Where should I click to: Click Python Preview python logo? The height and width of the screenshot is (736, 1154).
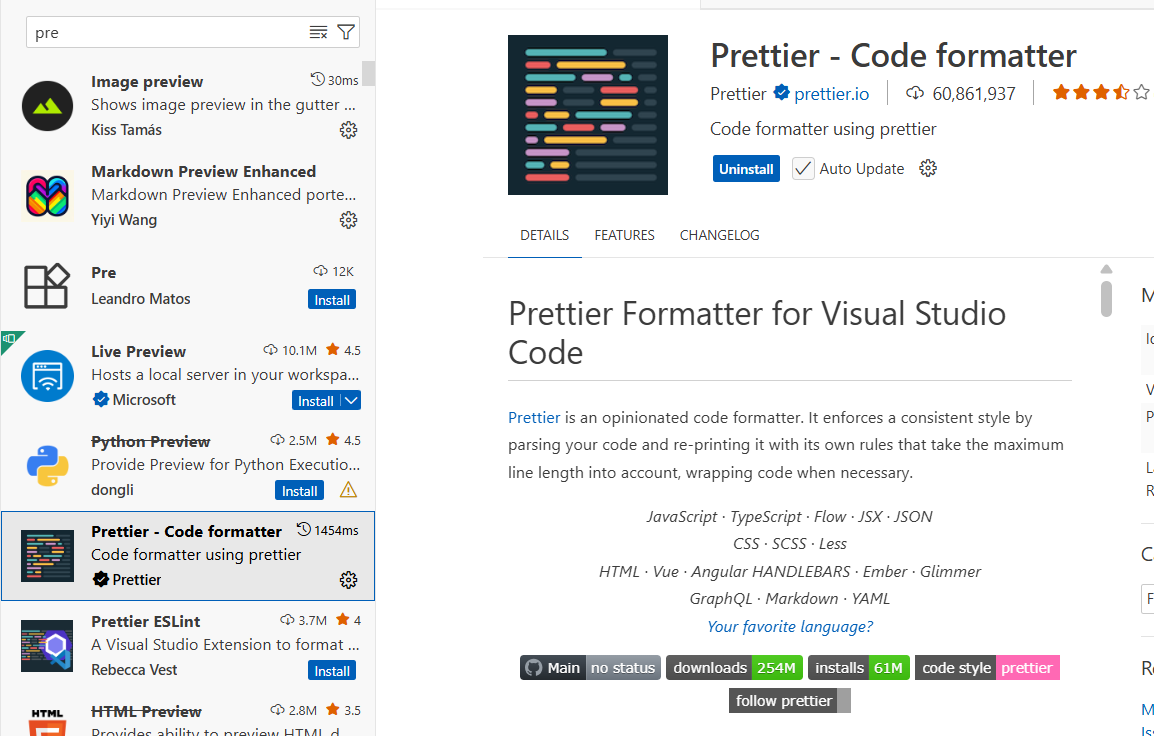point(47,465)
